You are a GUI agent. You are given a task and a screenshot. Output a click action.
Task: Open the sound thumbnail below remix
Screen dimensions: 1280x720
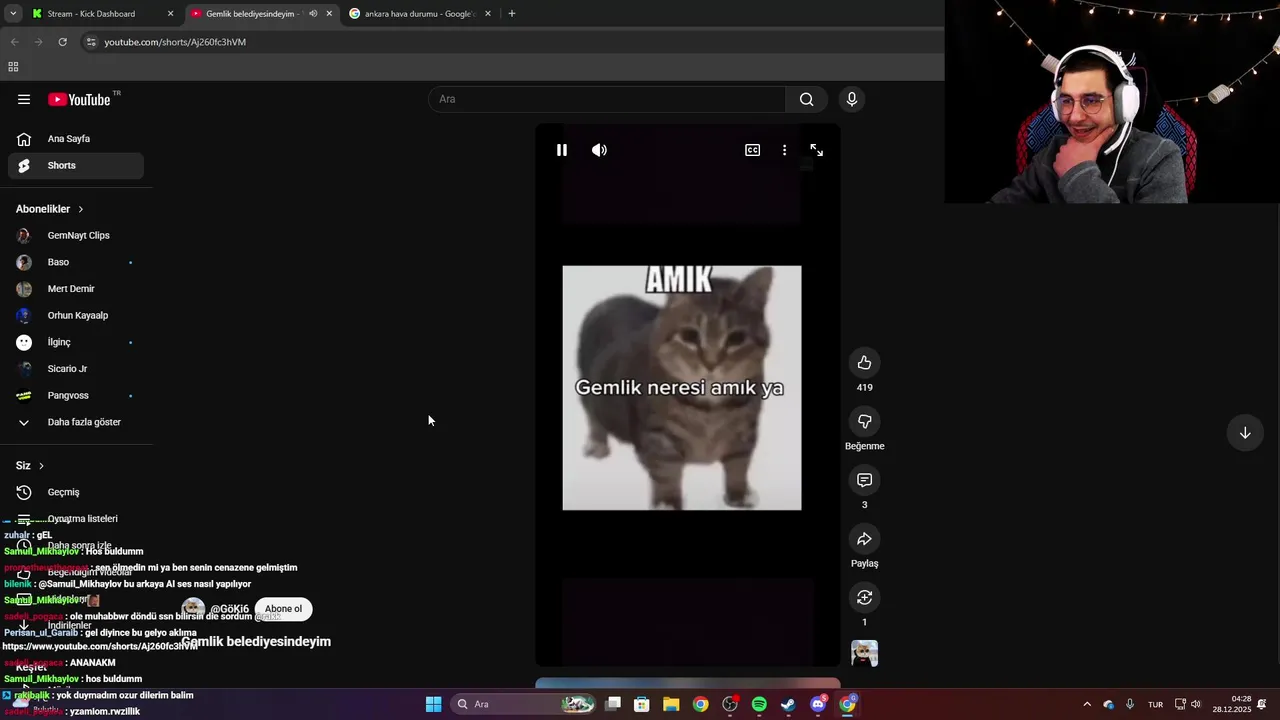865,653
